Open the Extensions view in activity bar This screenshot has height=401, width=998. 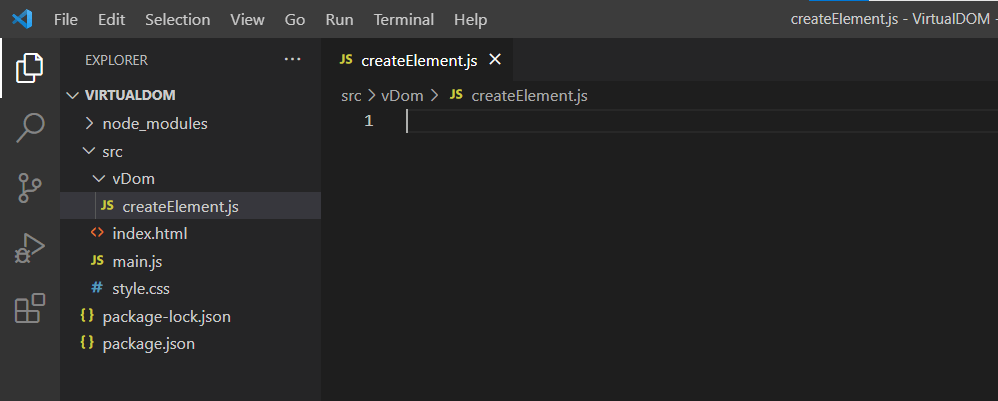tap(29, 308)
